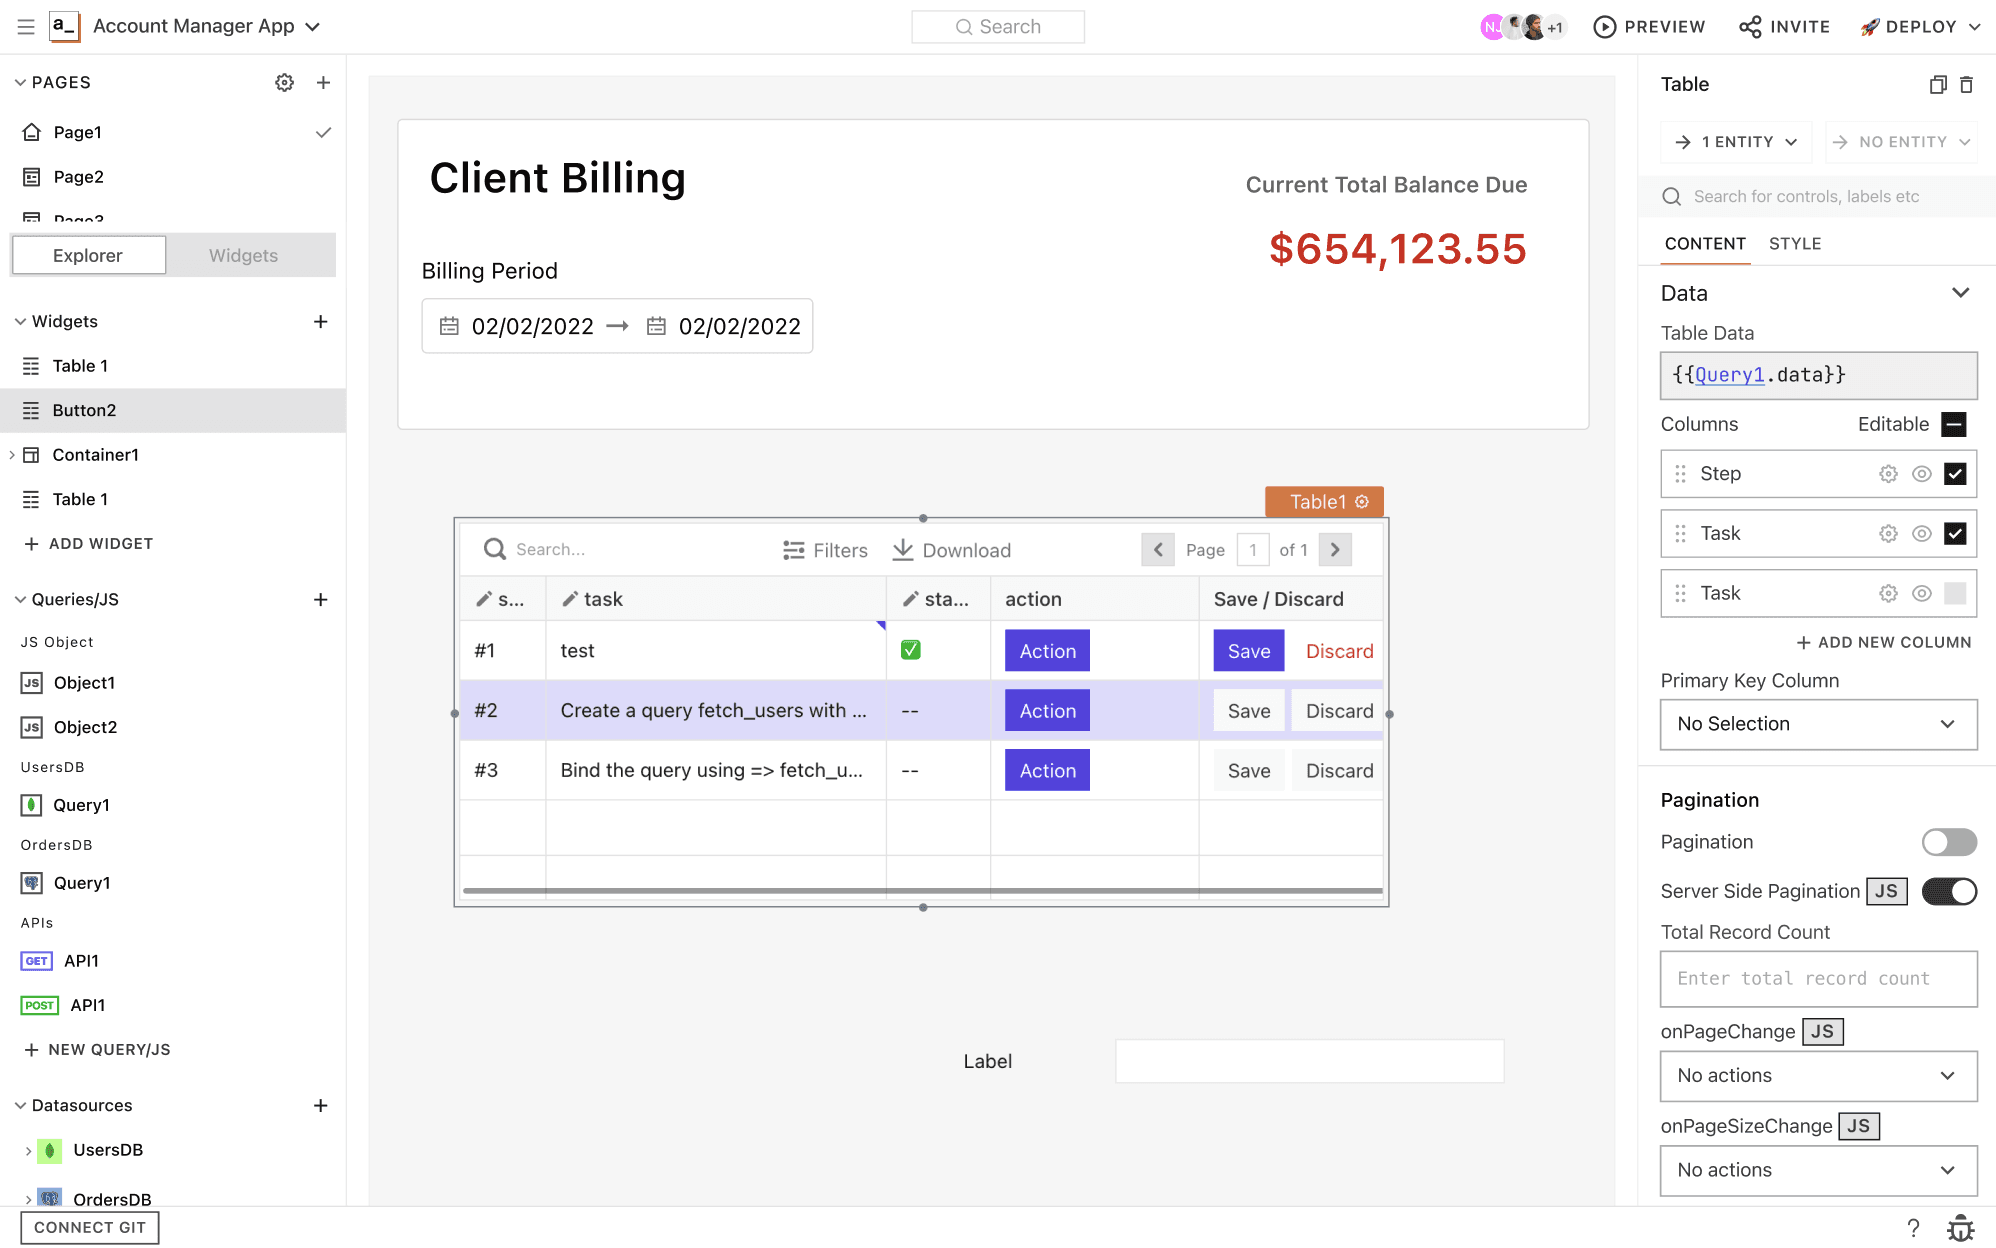Toggle the Pagination switch
Image resolution: width=1996 pixels, height=1248 pixels.
pos(1948,842)
